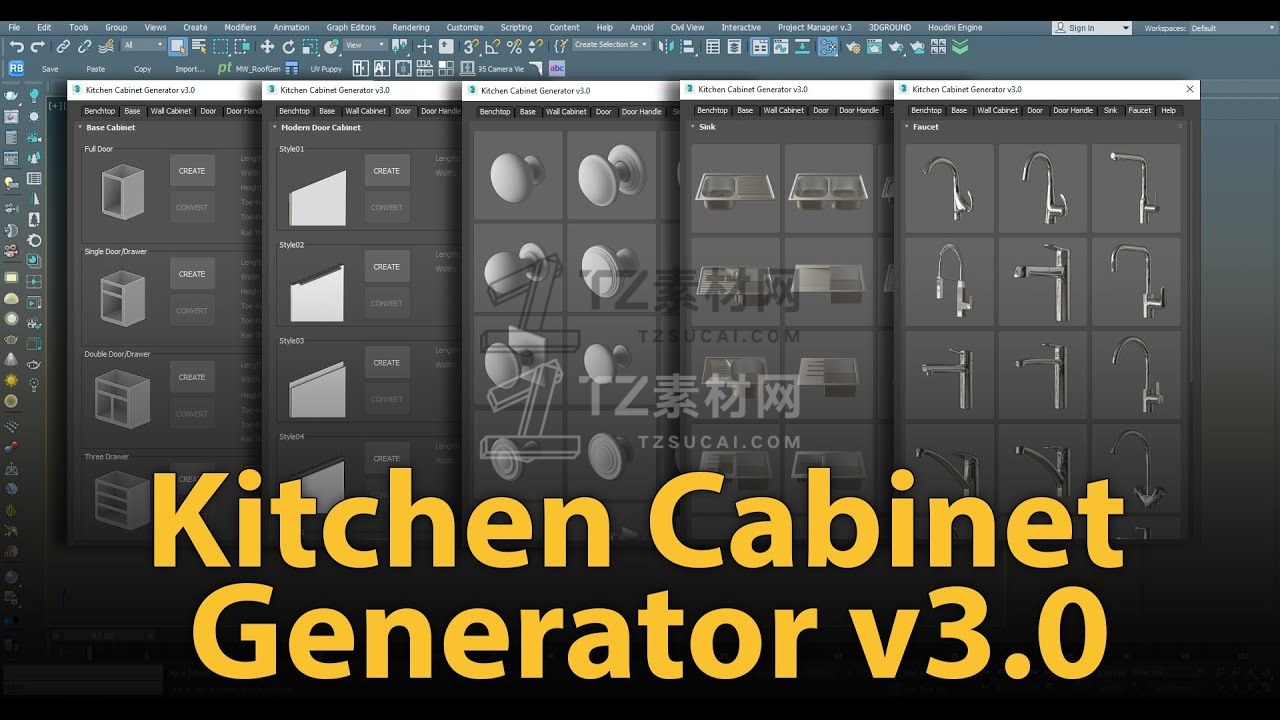Click CREATE for Full Door cabinet
Viewport: 1280px width, 720px height.
click(x=192, y=171)
